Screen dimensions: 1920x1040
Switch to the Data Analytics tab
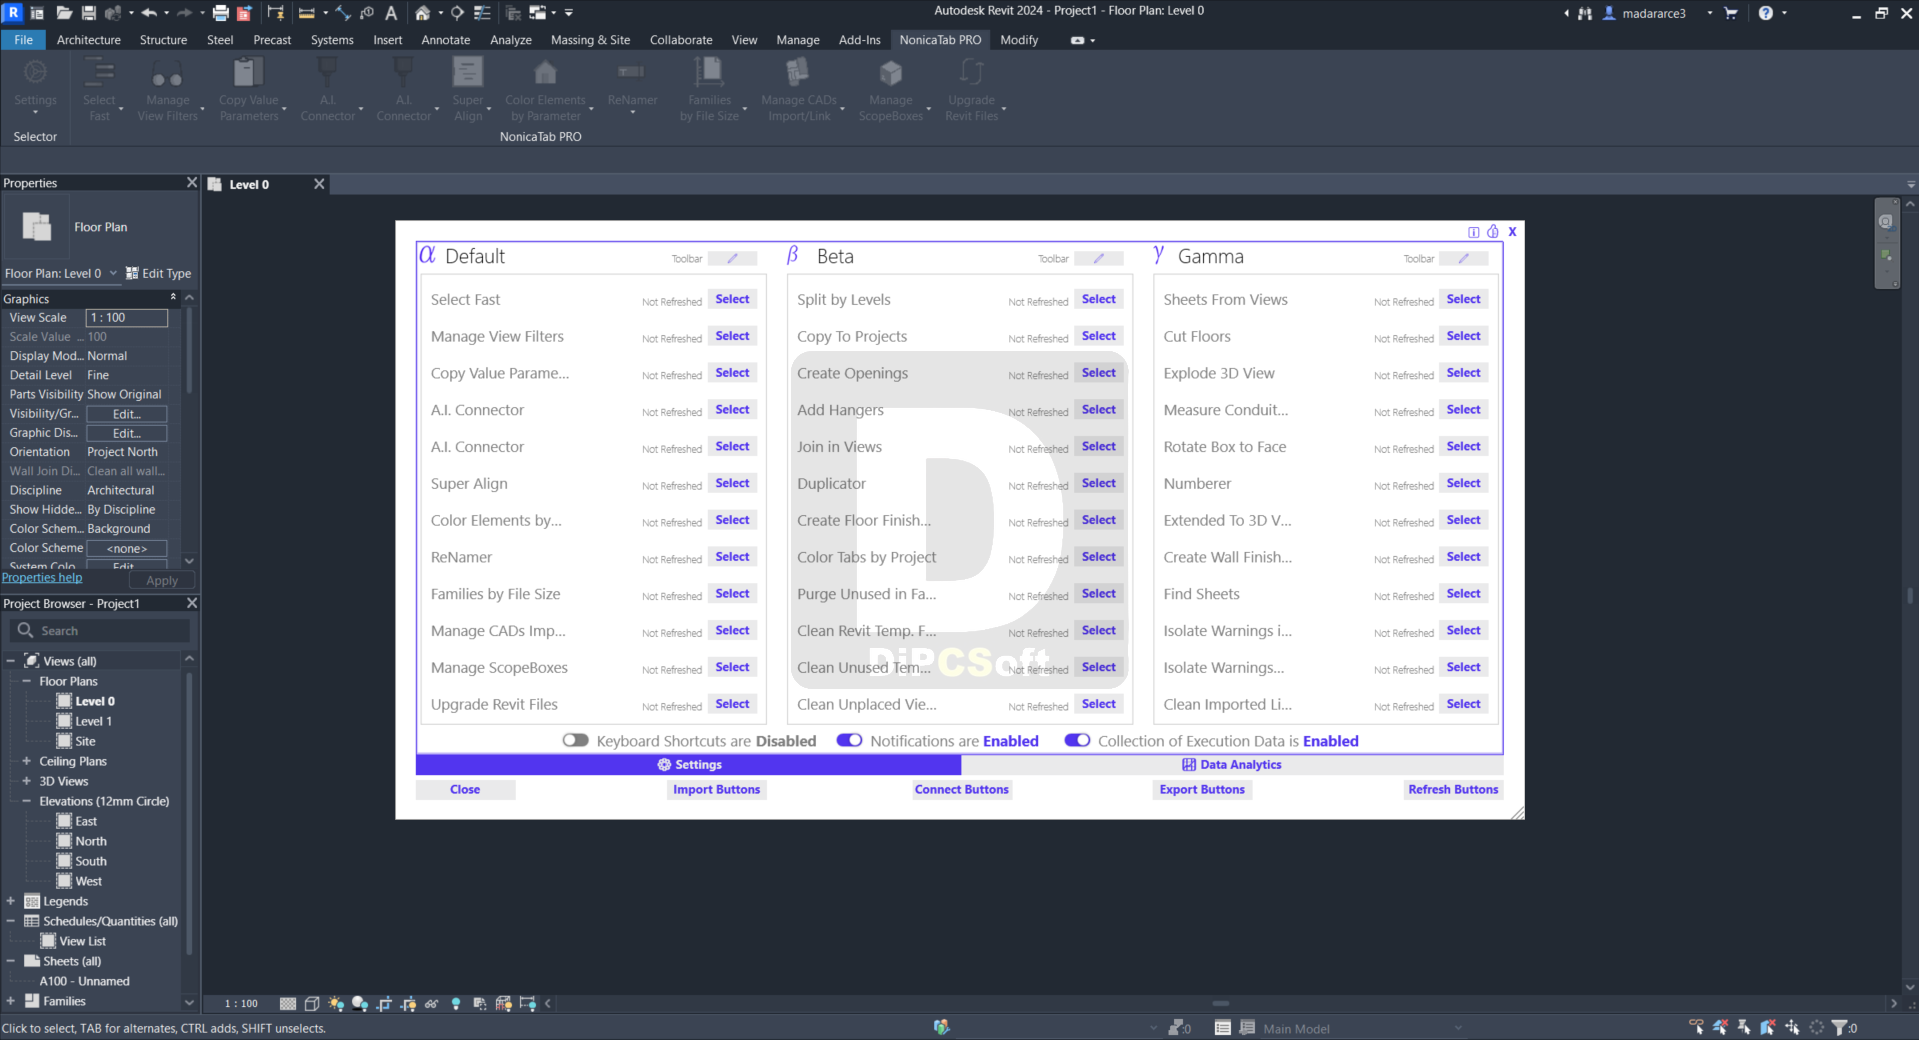[1232, 764]
